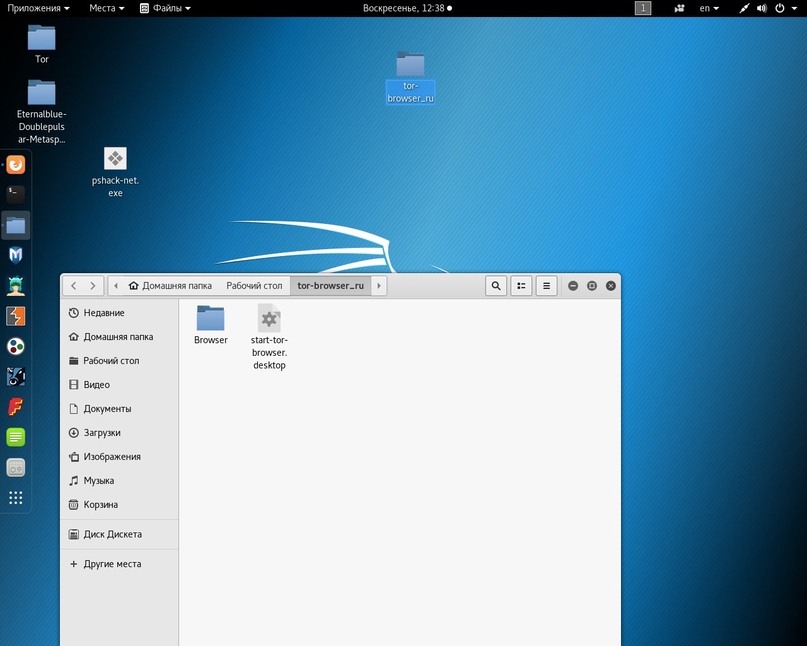Select the Browser folder in file manager
This screenshot has height=646, width=807.
click(210, 324)
